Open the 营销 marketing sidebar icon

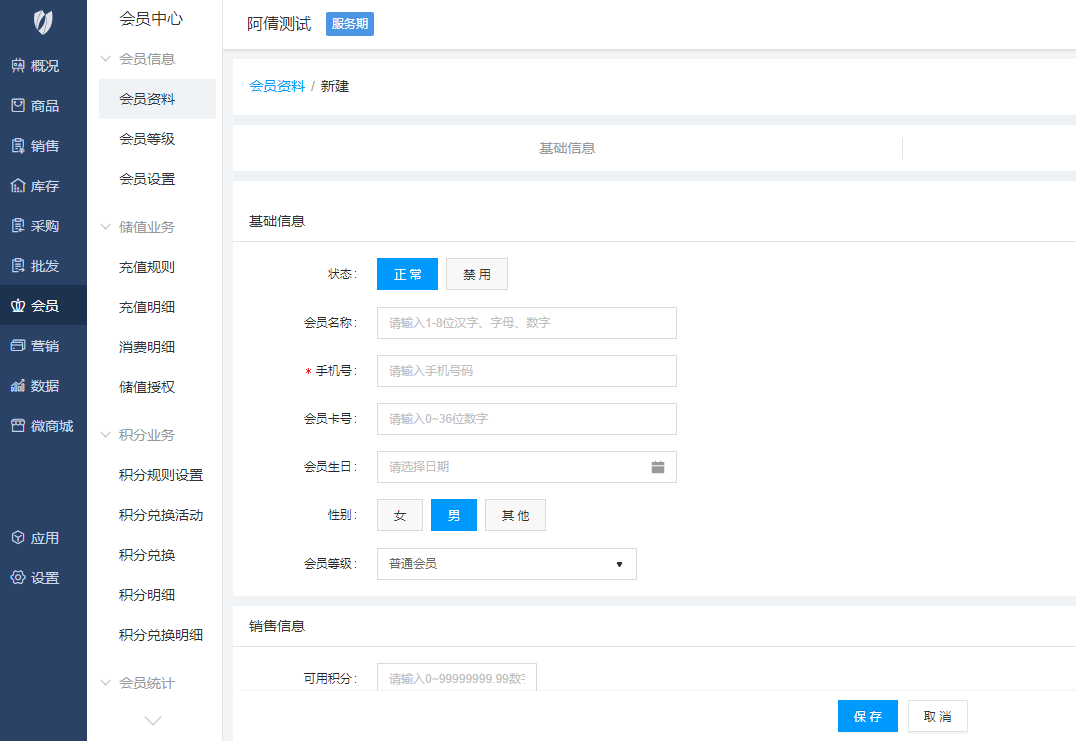click(18, 346)
